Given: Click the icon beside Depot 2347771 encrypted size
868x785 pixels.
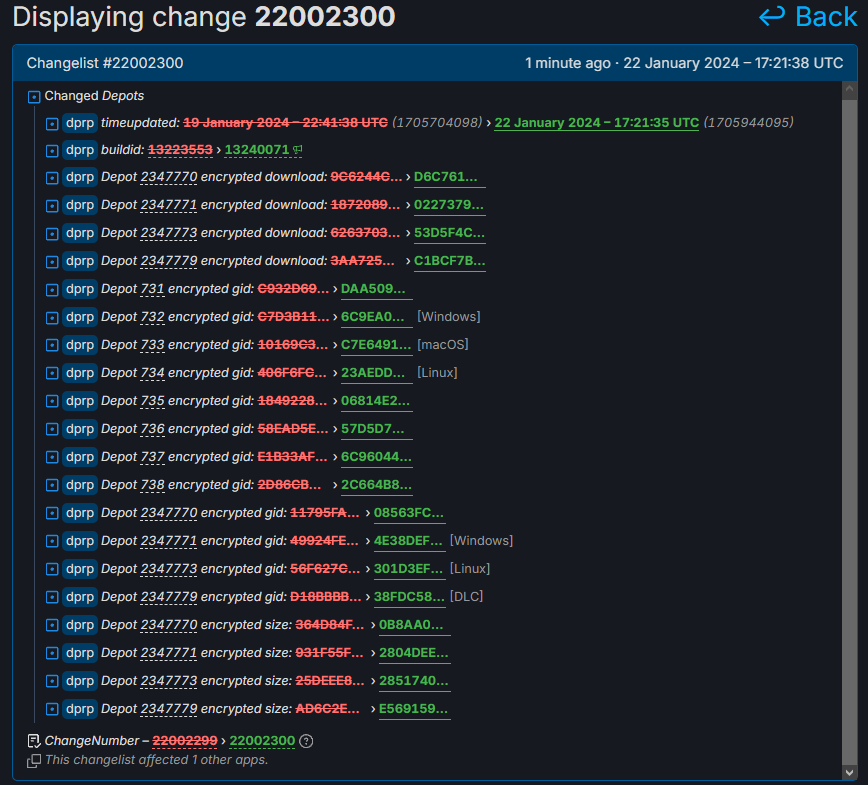Looking at the screenshot, I should pos(52,653).
